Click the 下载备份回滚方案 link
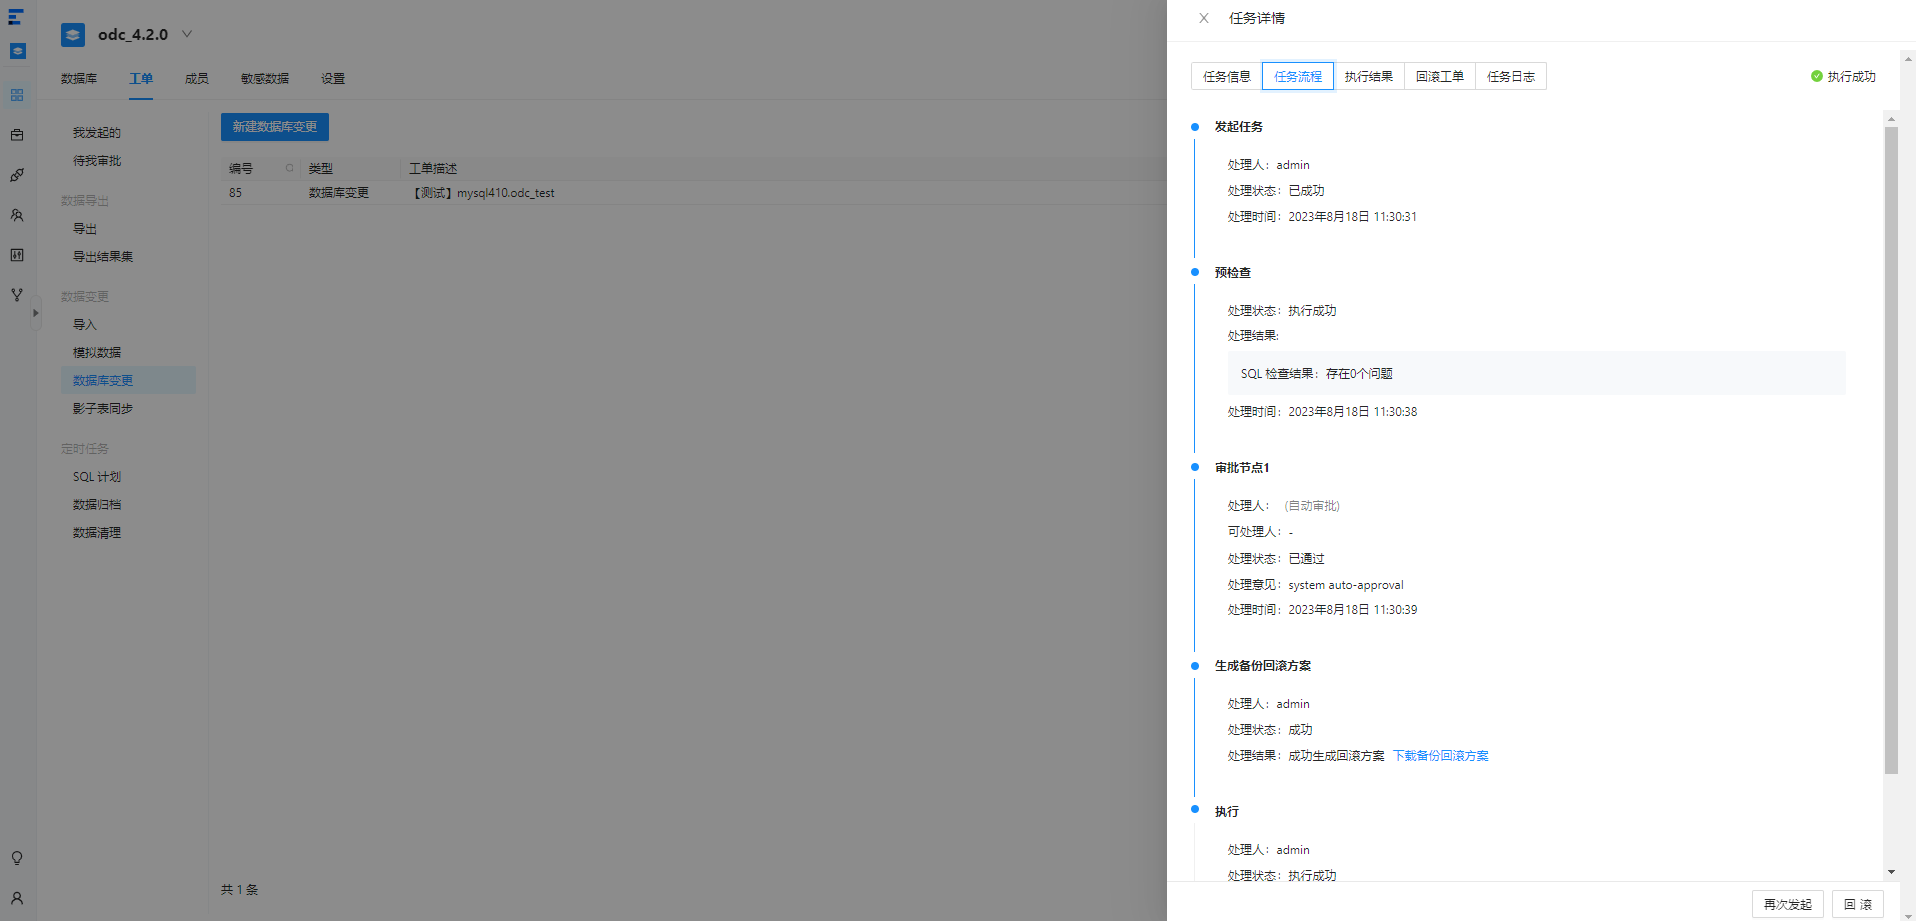Screen dimensions: 1916x921 click(1440, 756)
